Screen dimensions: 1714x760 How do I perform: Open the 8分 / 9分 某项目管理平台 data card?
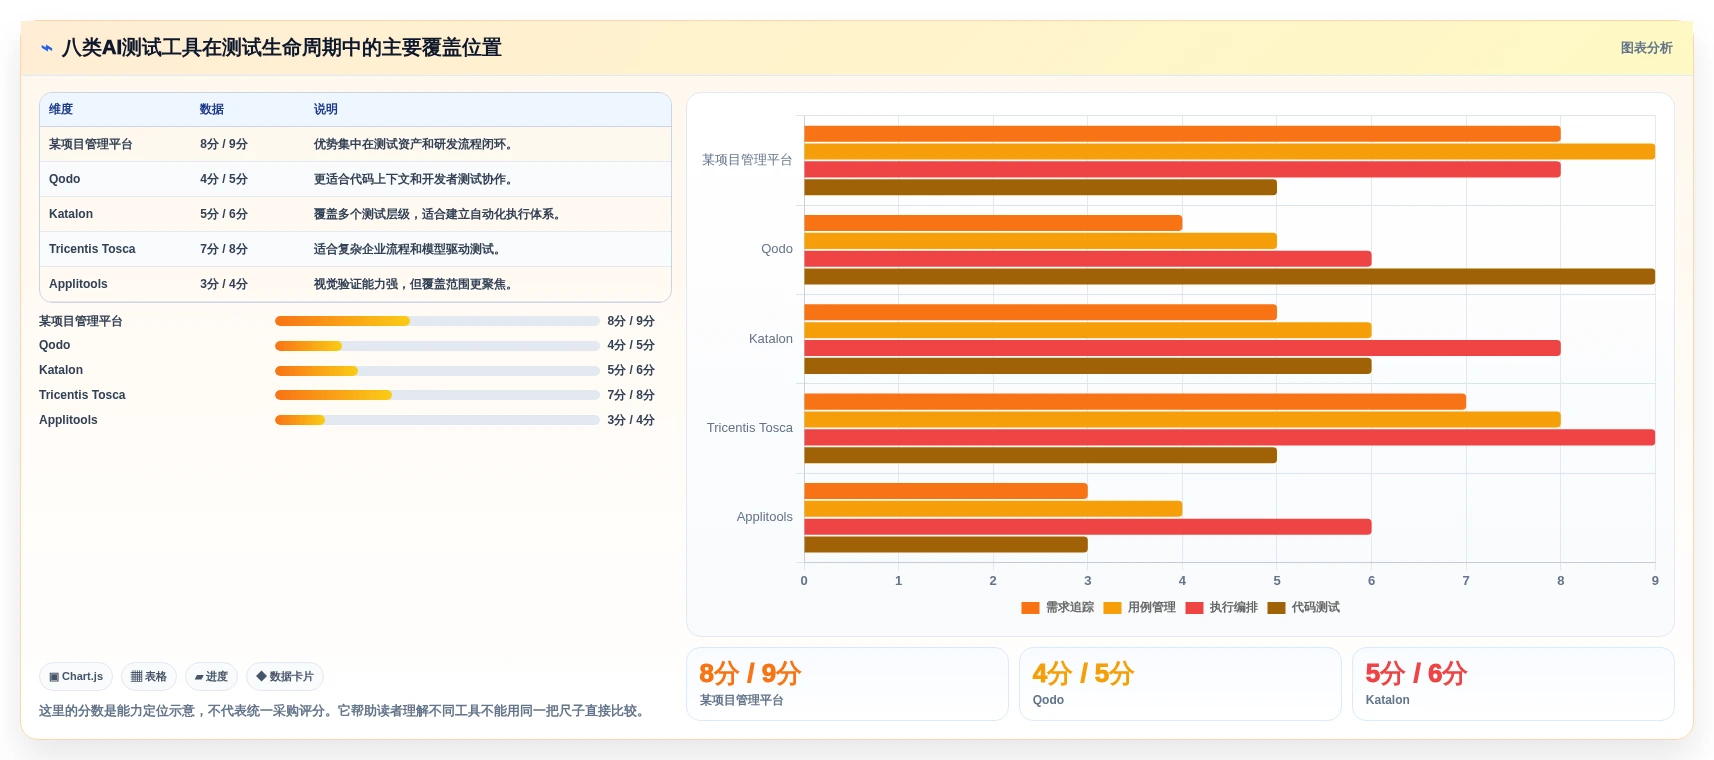click(x=847, y=684)
